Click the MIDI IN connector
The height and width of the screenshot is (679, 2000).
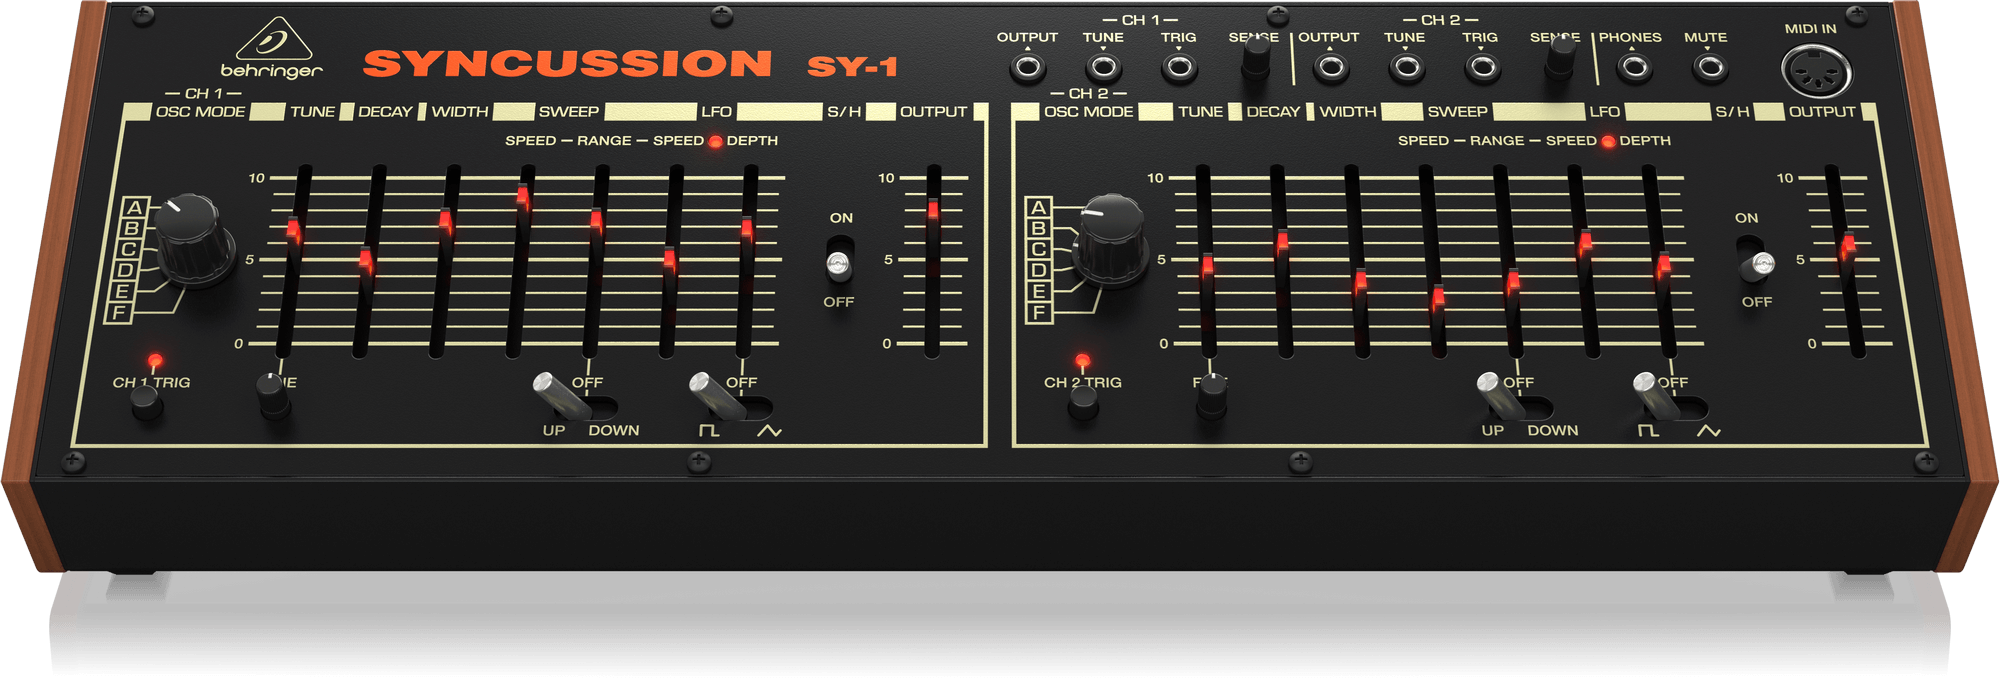pyautogui.click(x=1815, y=73)
